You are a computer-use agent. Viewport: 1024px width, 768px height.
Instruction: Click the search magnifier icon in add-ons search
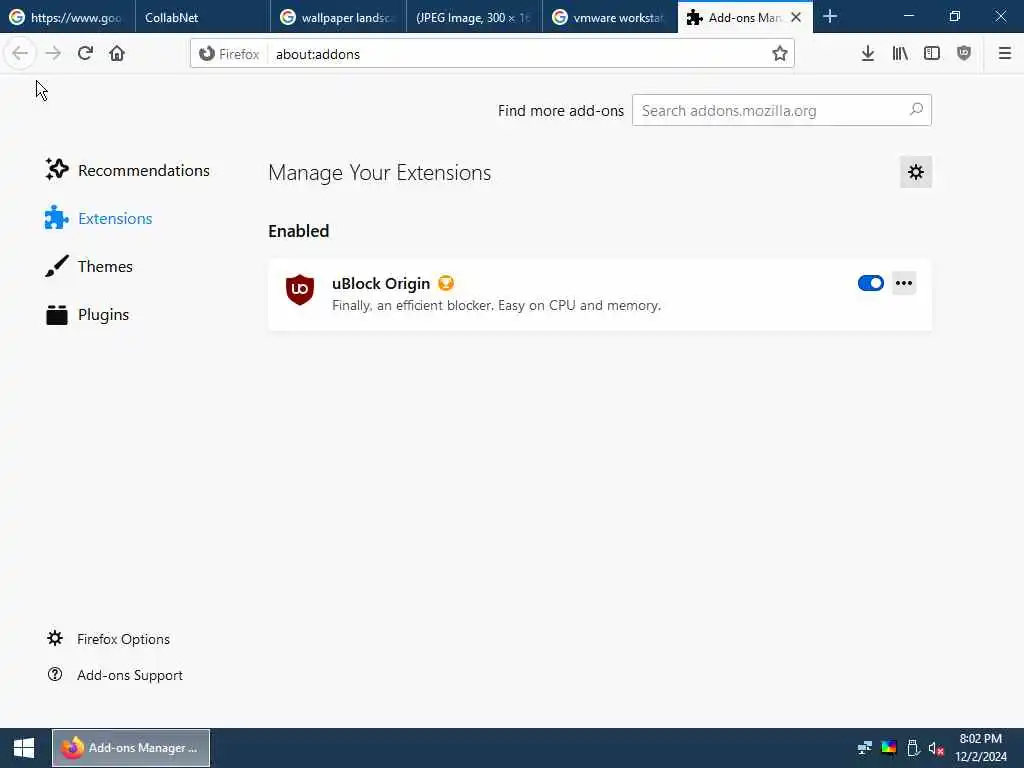[x=916, y=110]
